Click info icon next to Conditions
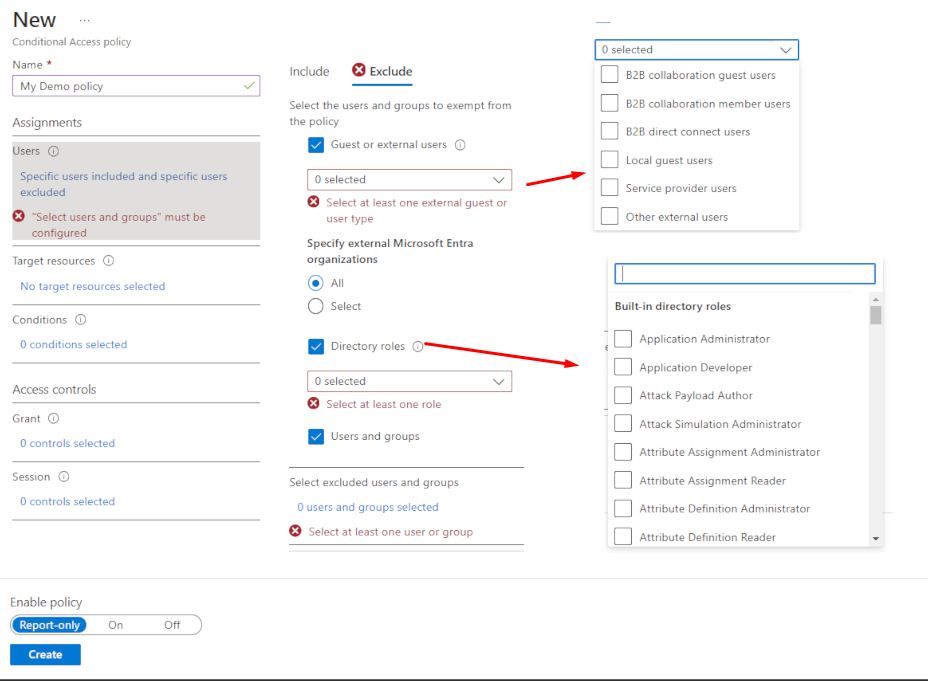The image size is (928, 681). 80,320
